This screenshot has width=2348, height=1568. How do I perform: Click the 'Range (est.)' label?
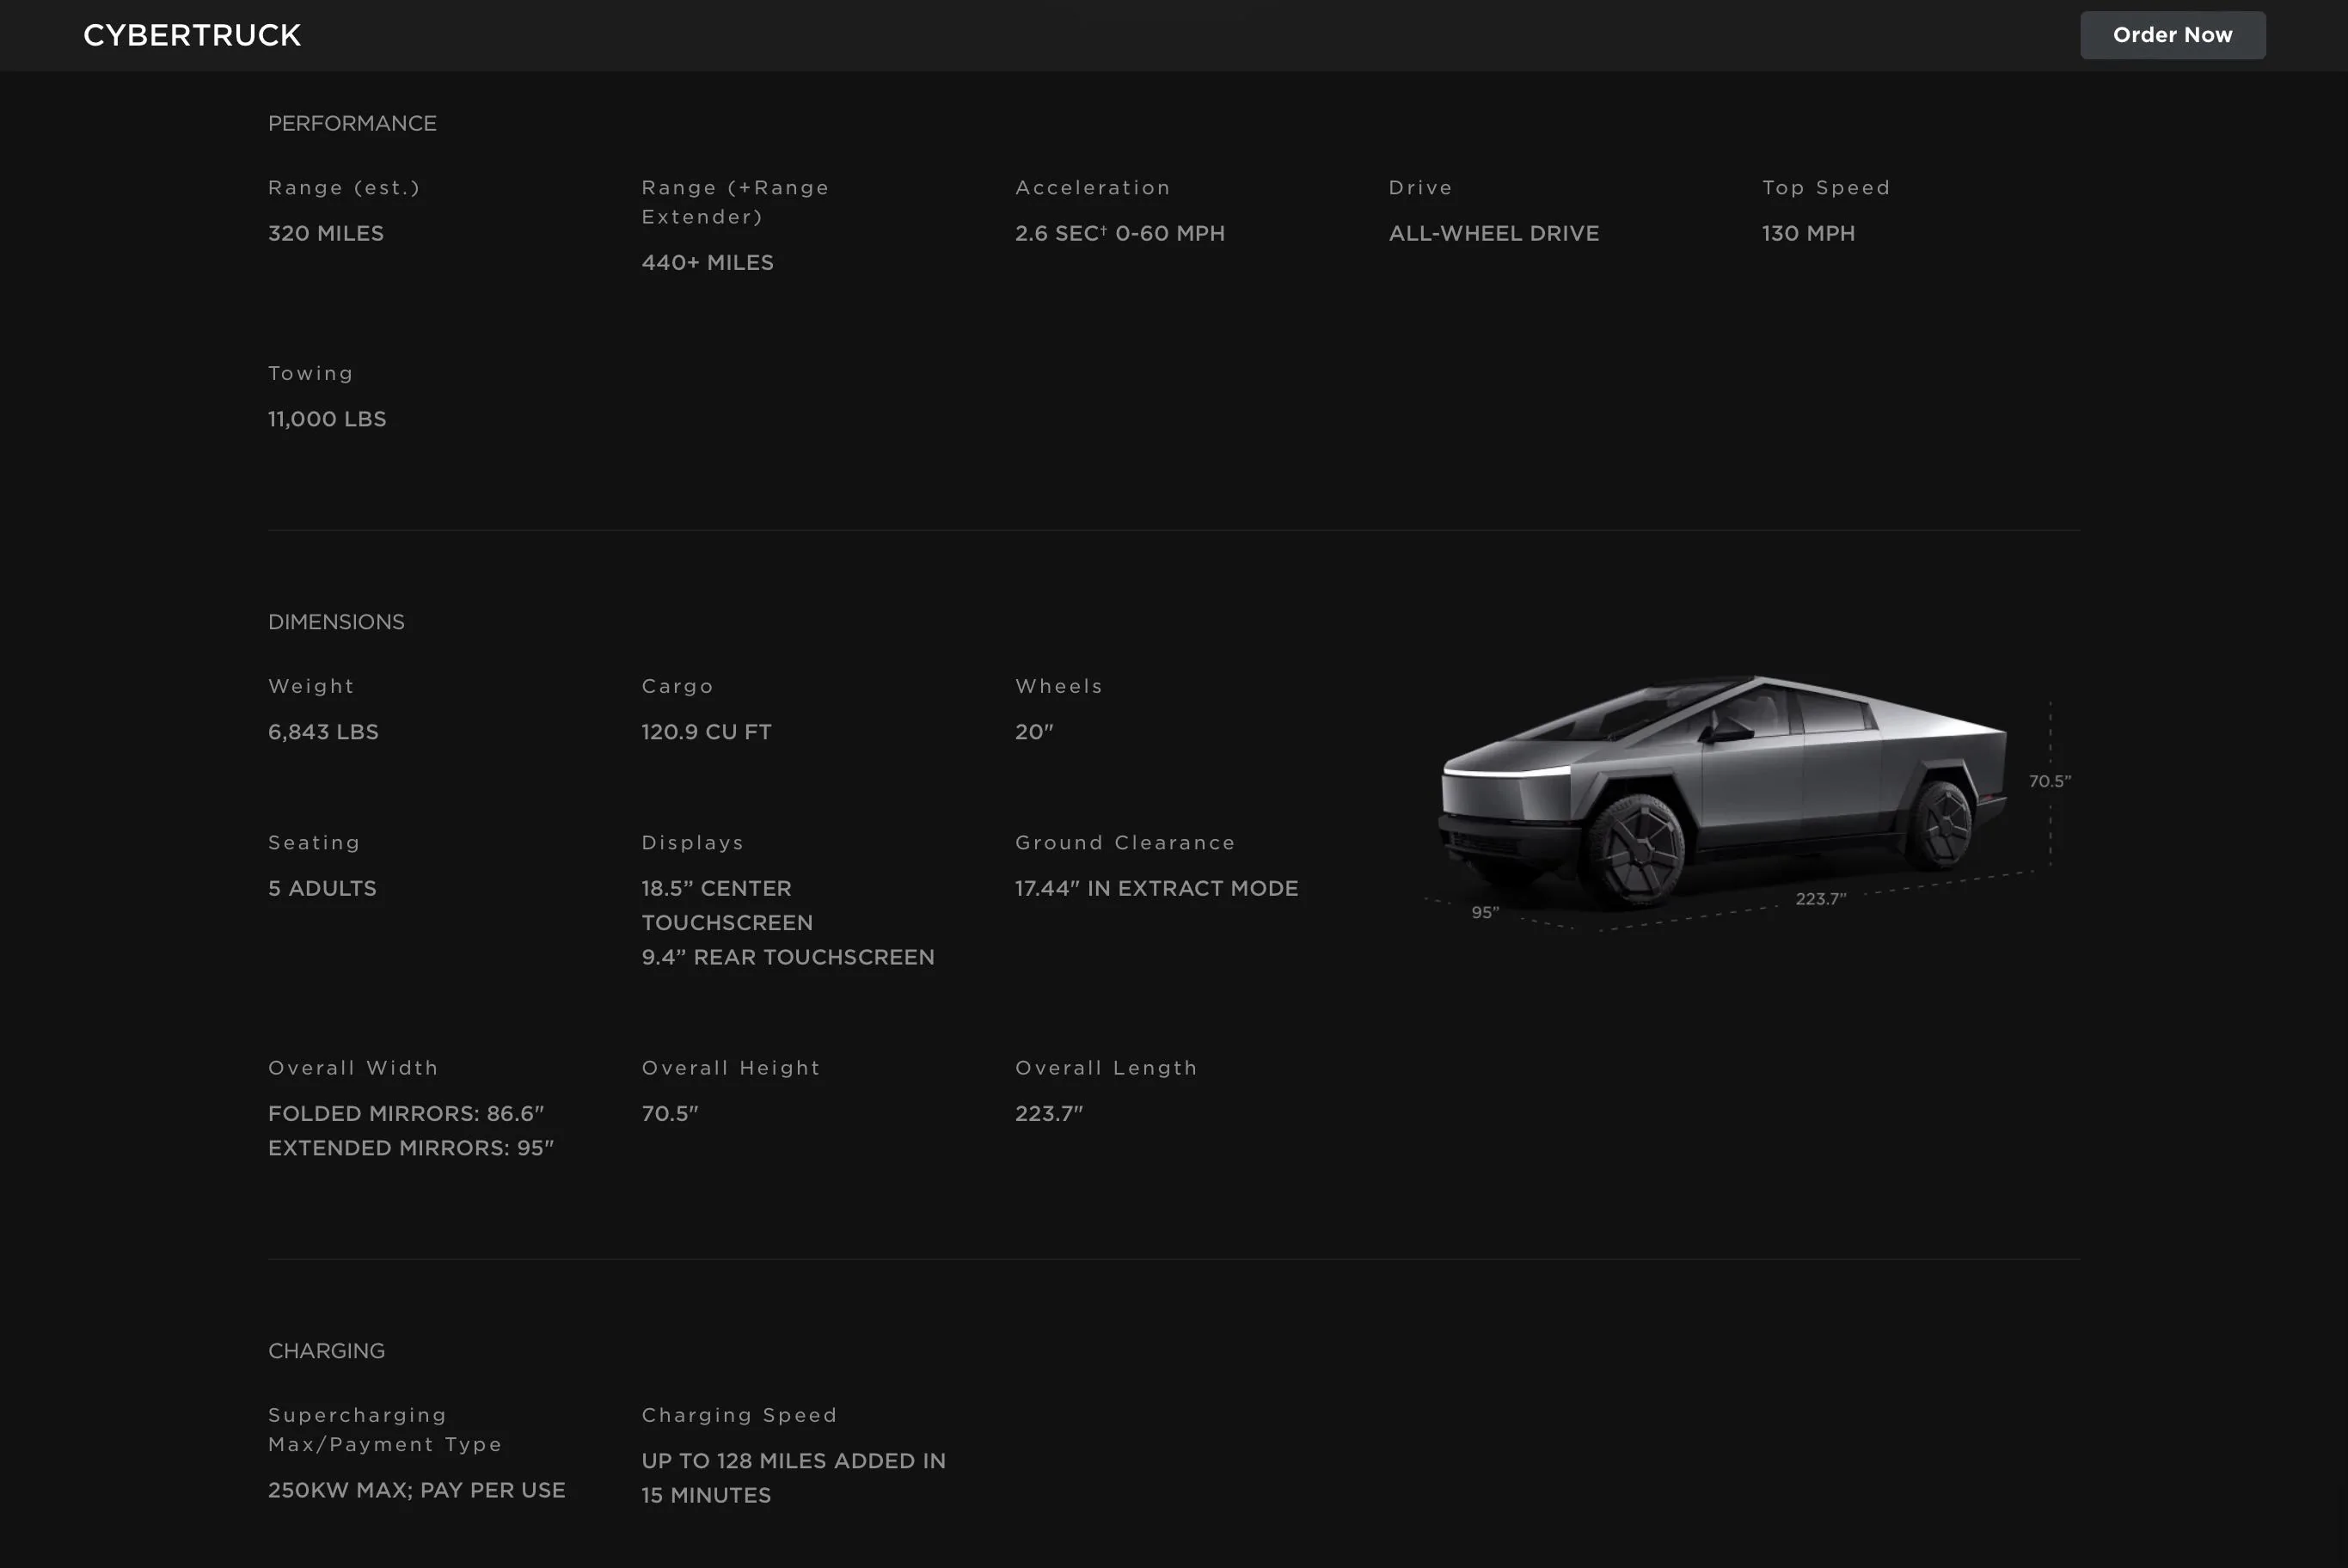(x=344, y=188)
